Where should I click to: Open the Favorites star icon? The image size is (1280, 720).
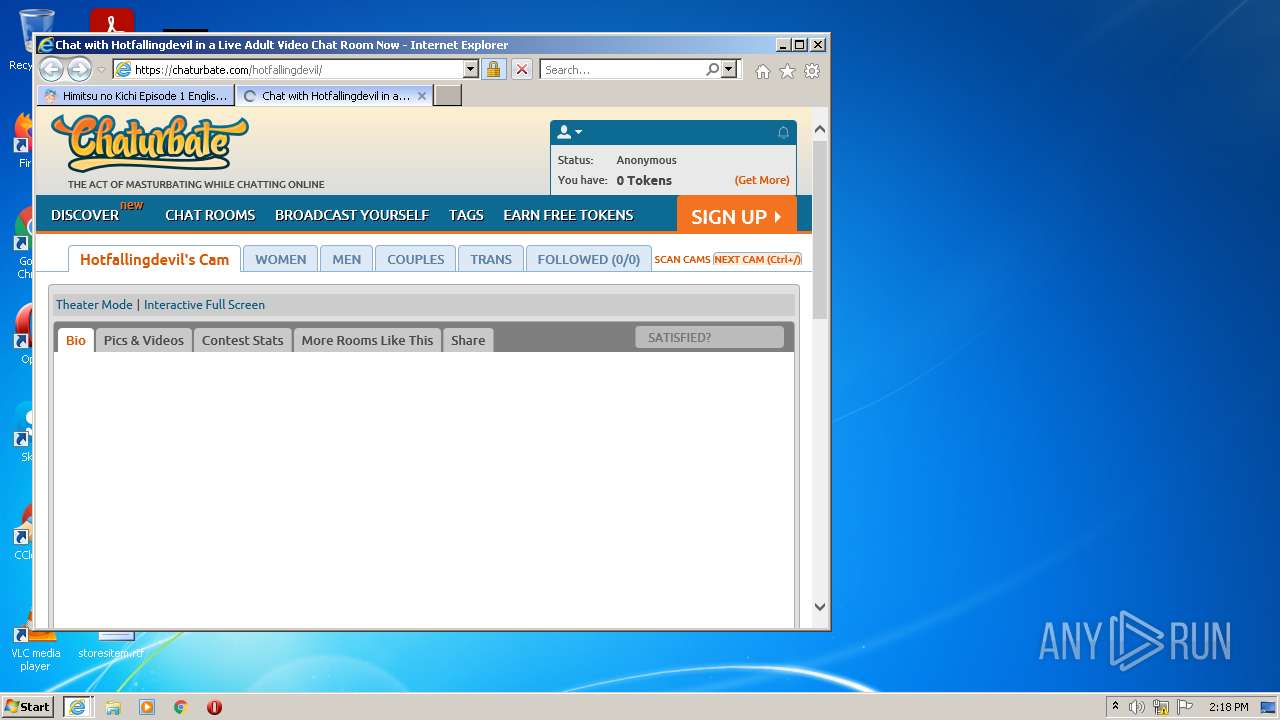787,71
